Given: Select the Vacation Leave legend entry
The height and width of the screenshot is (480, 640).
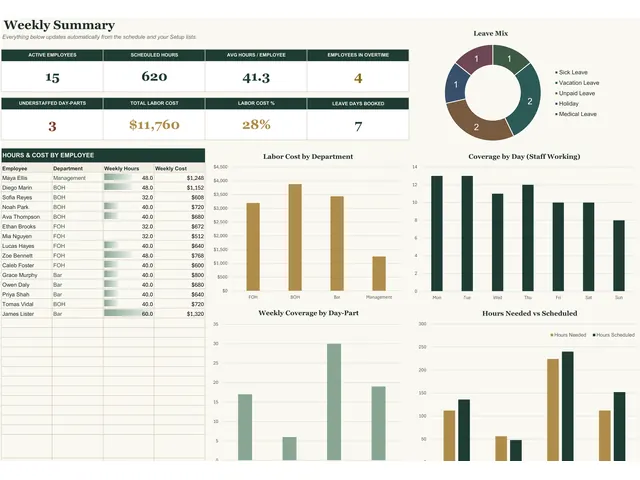Looking at the screenshot, I should click(x=577, y=83).
